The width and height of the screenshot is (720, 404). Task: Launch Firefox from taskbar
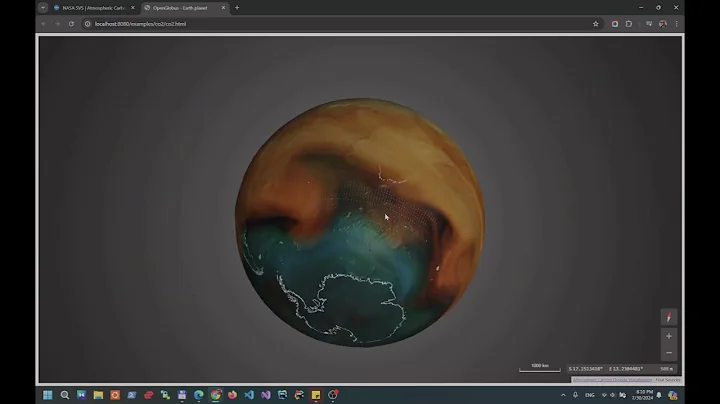232,395
